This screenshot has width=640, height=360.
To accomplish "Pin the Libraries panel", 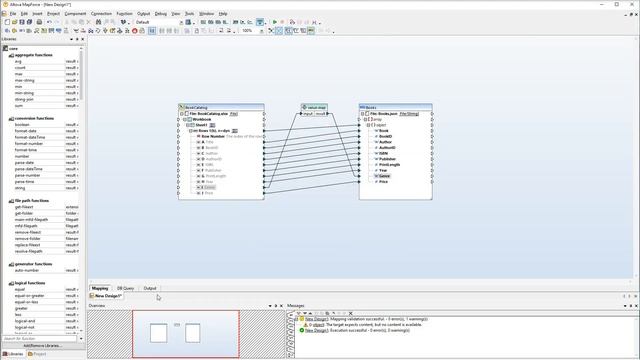I will pos(77,39).
